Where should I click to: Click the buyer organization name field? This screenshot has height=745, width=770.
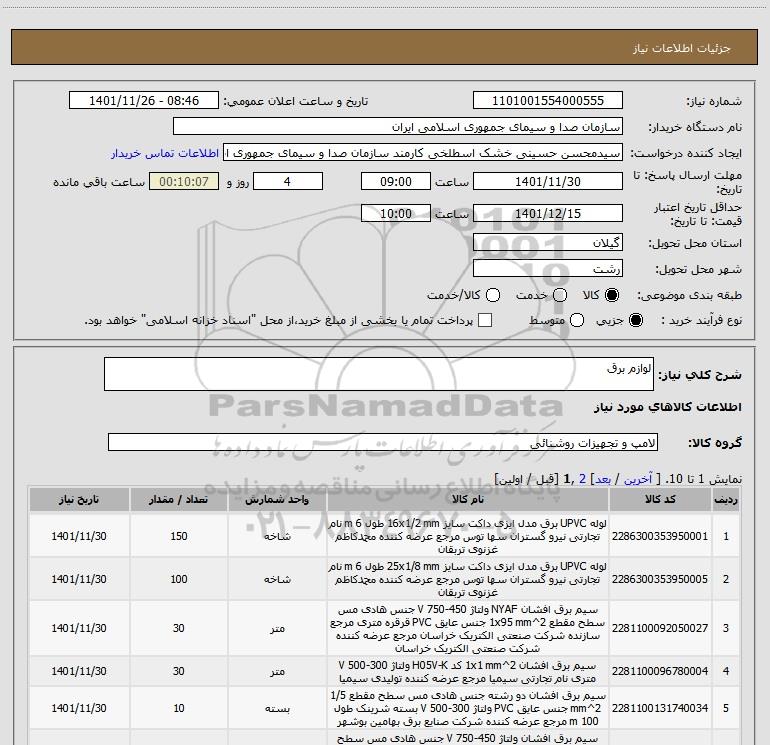coord(398,127)
